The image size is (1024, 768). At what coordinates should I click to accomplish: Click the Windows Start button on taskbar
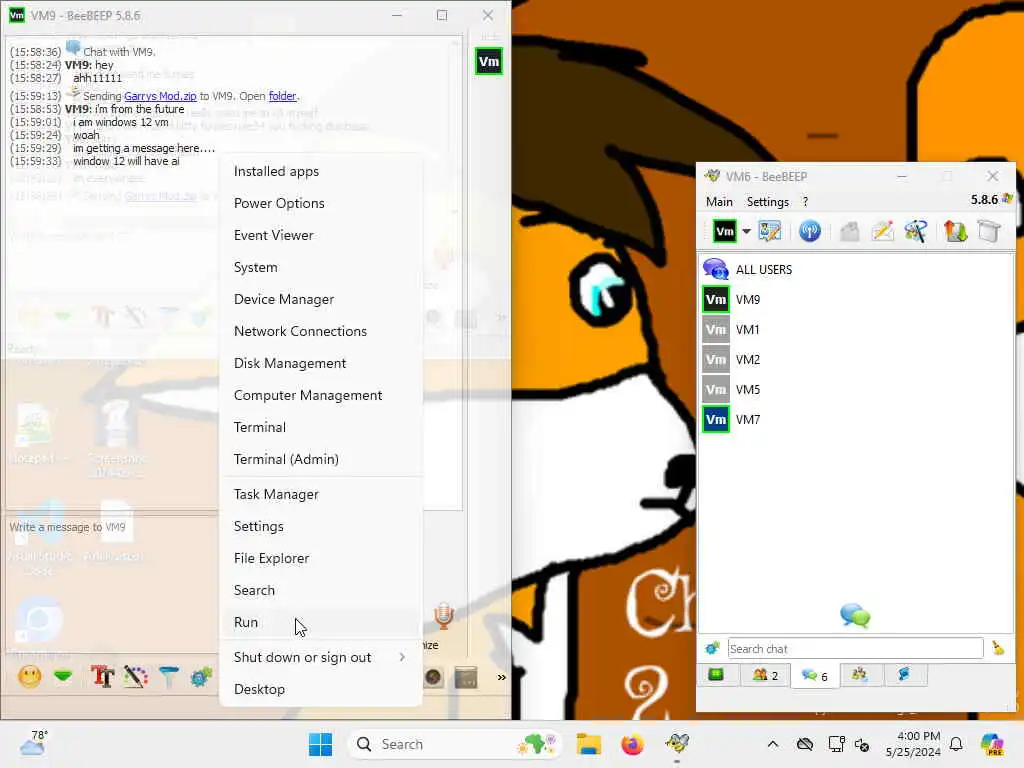click(x=320, y=744)
